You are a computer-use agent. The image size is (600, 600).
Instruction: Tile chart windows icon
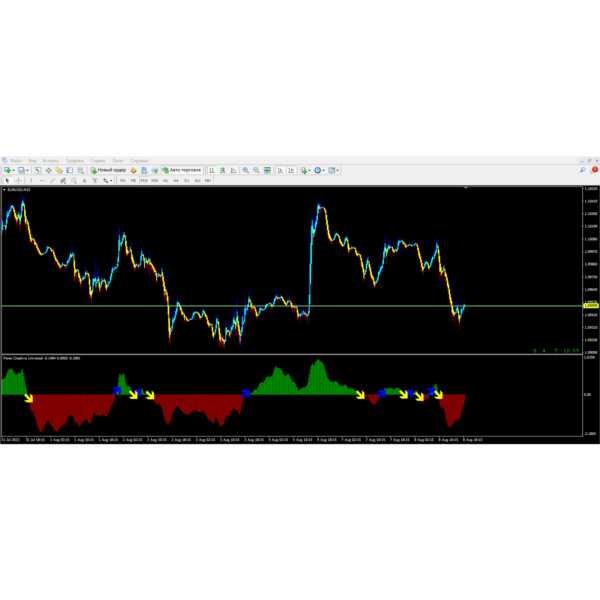(x=267, y=170)
